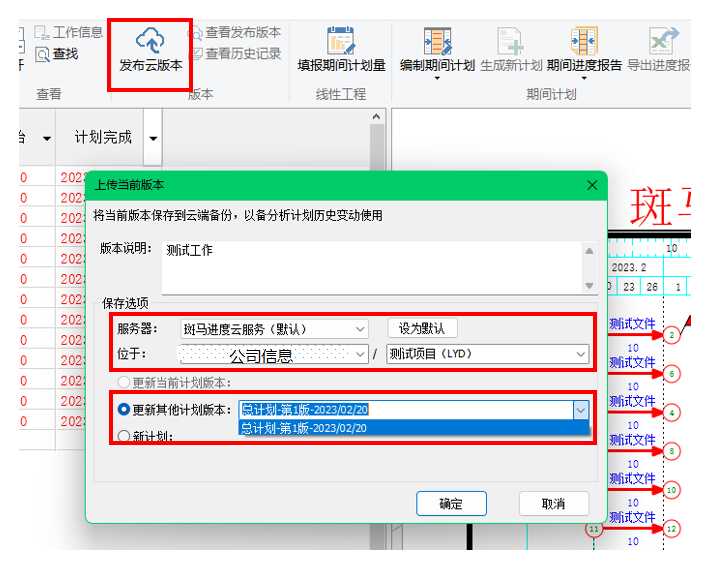Select the 更新当前计划版本 radio option
725x573 pixels.
pos(125,382)
